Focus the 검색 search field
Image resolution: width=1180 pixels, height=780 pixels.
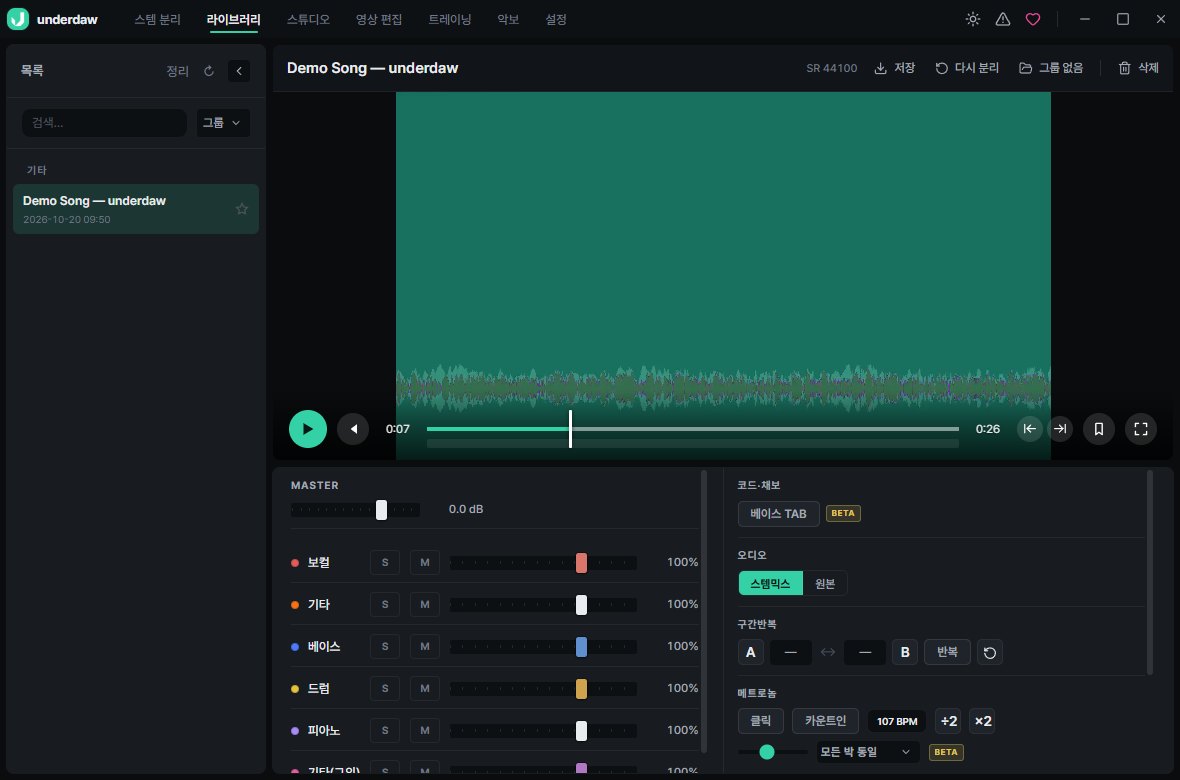105,123
